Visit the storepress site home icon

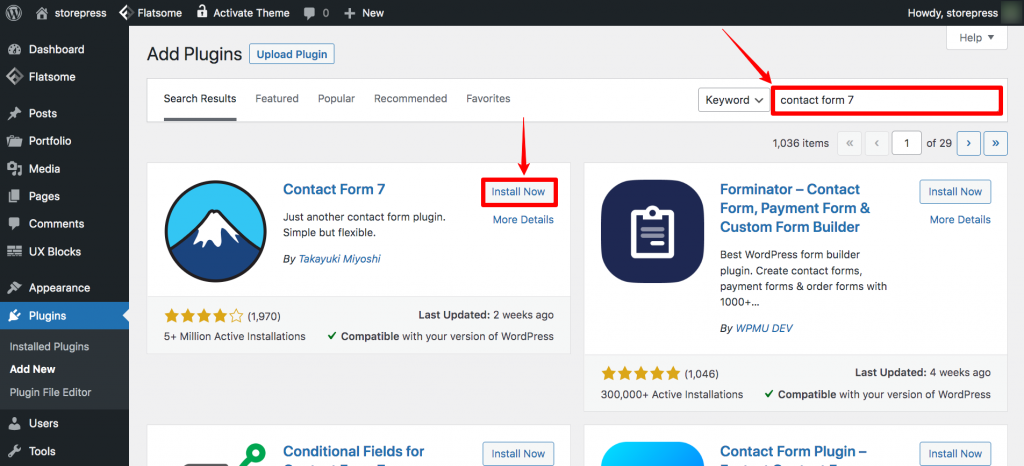pos(42,12)
